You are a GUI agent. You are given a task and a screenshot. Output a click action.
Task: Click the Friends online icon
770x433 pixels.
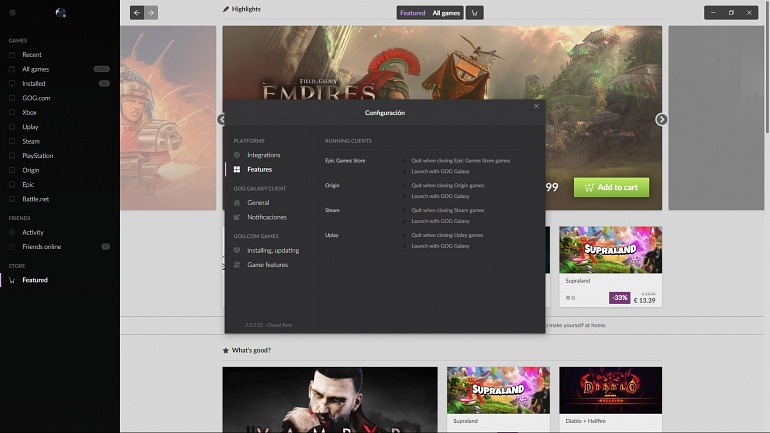pos(12,247)
